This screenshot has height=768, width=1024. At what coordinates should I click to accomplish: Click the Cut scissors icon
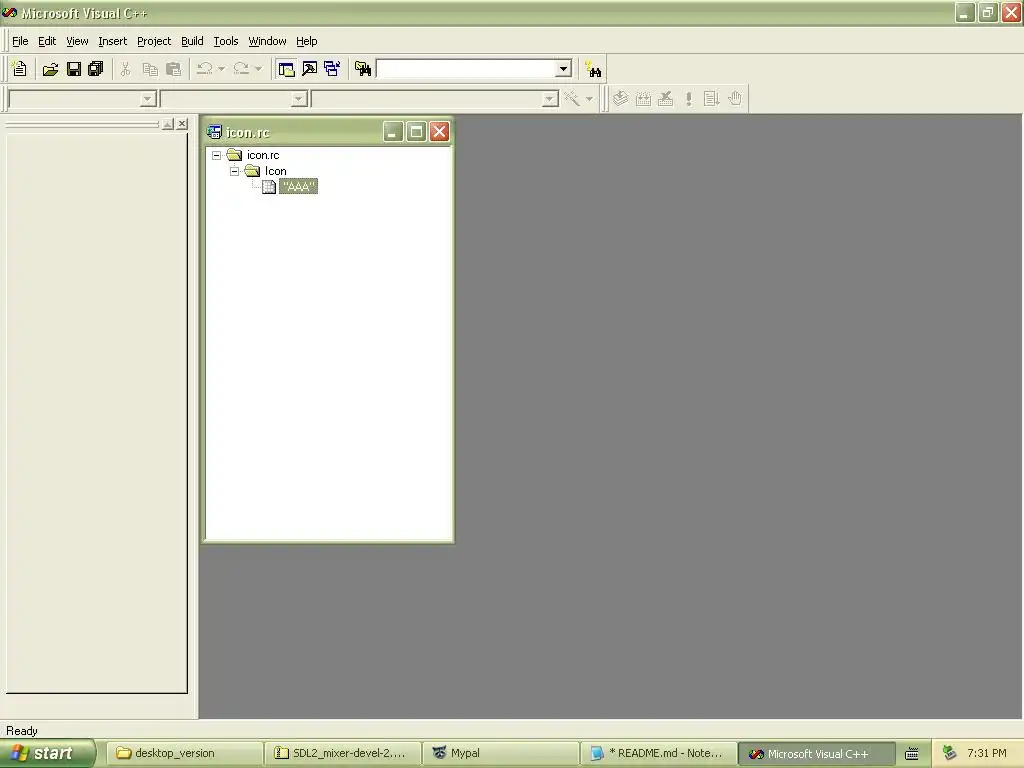(125, 69)
